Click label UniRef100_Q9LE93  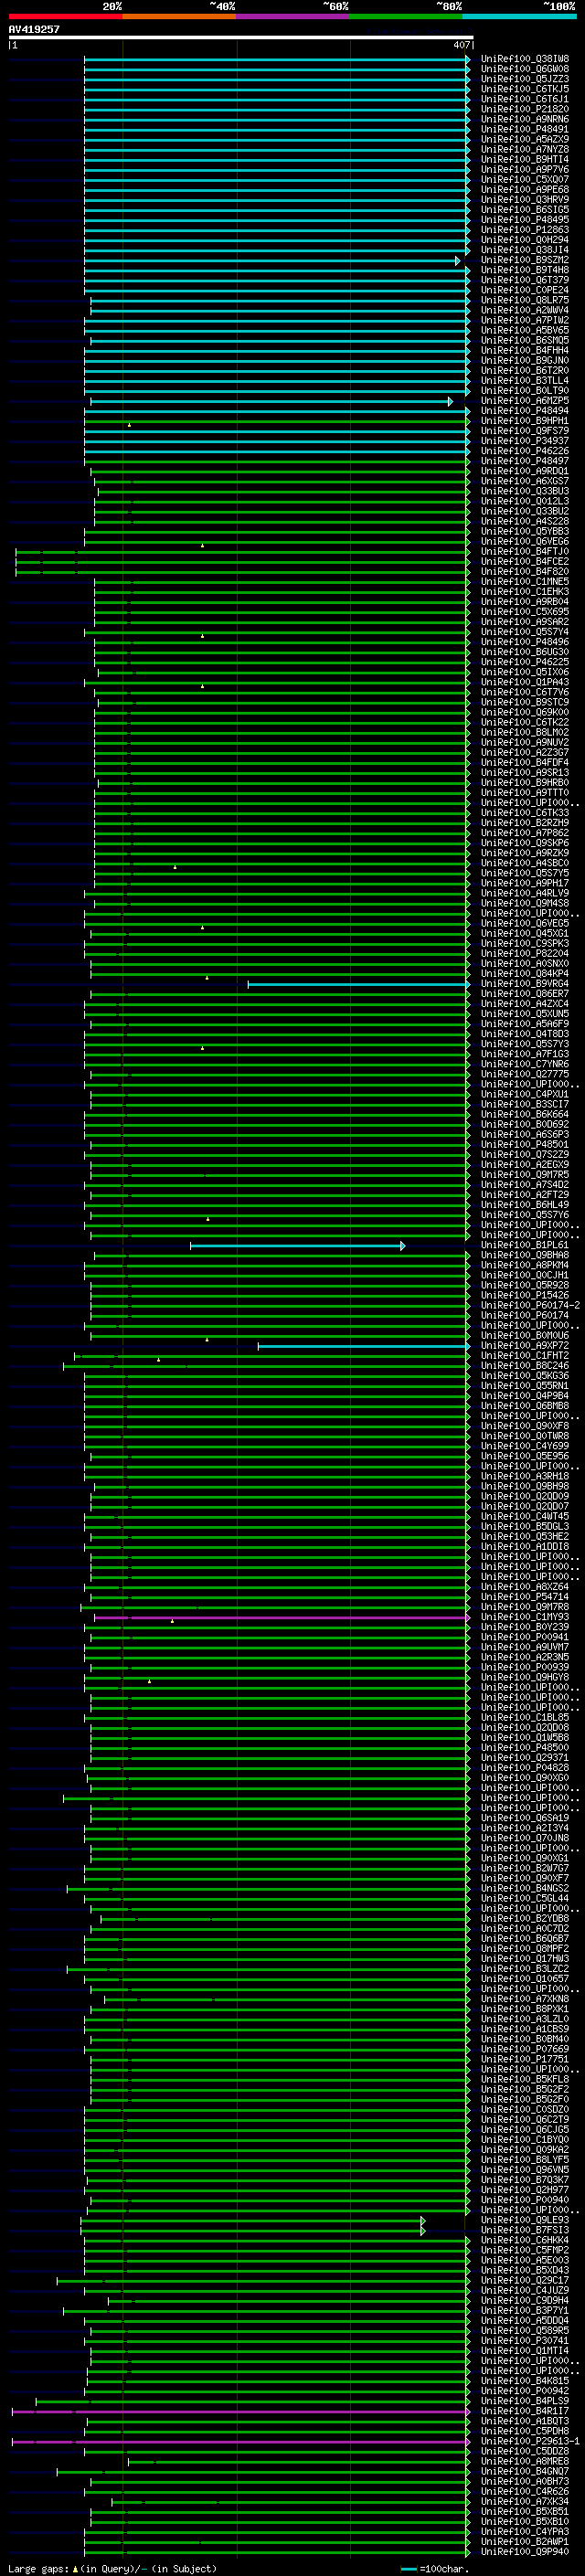[525, 2221]
